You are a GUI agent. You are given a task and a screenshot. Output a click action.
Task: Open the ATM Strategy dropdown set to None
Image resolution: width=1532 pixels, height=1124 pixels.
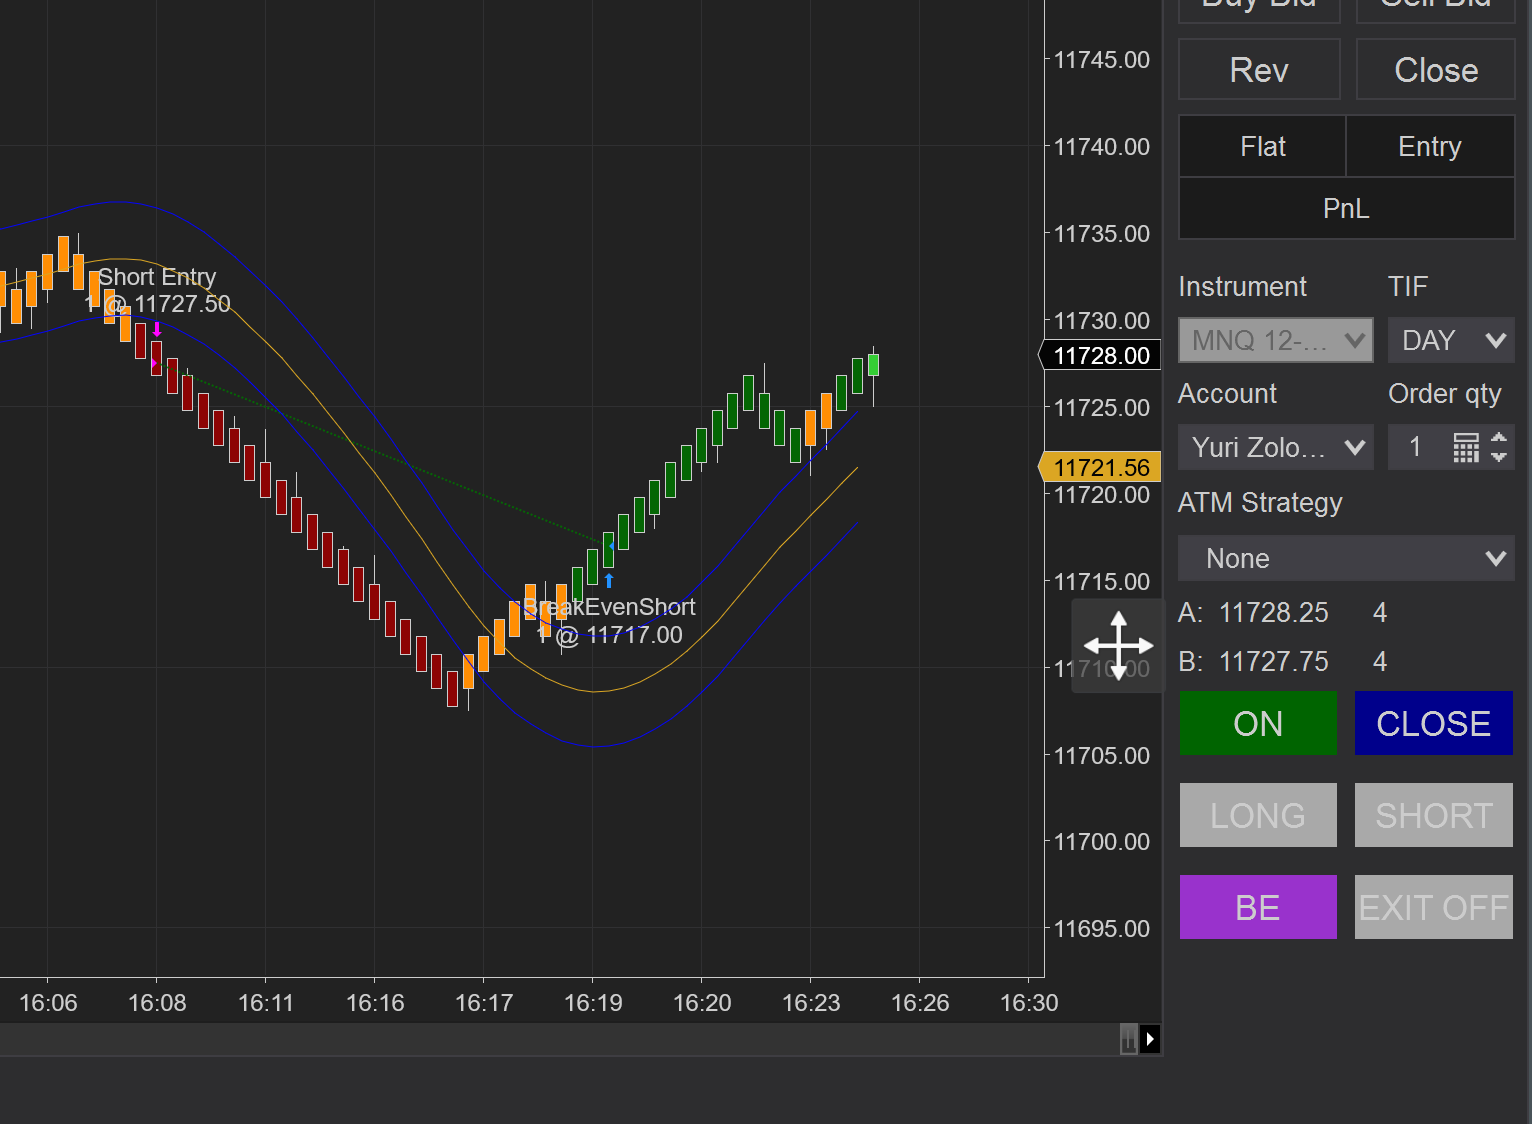click(1345, 558)
